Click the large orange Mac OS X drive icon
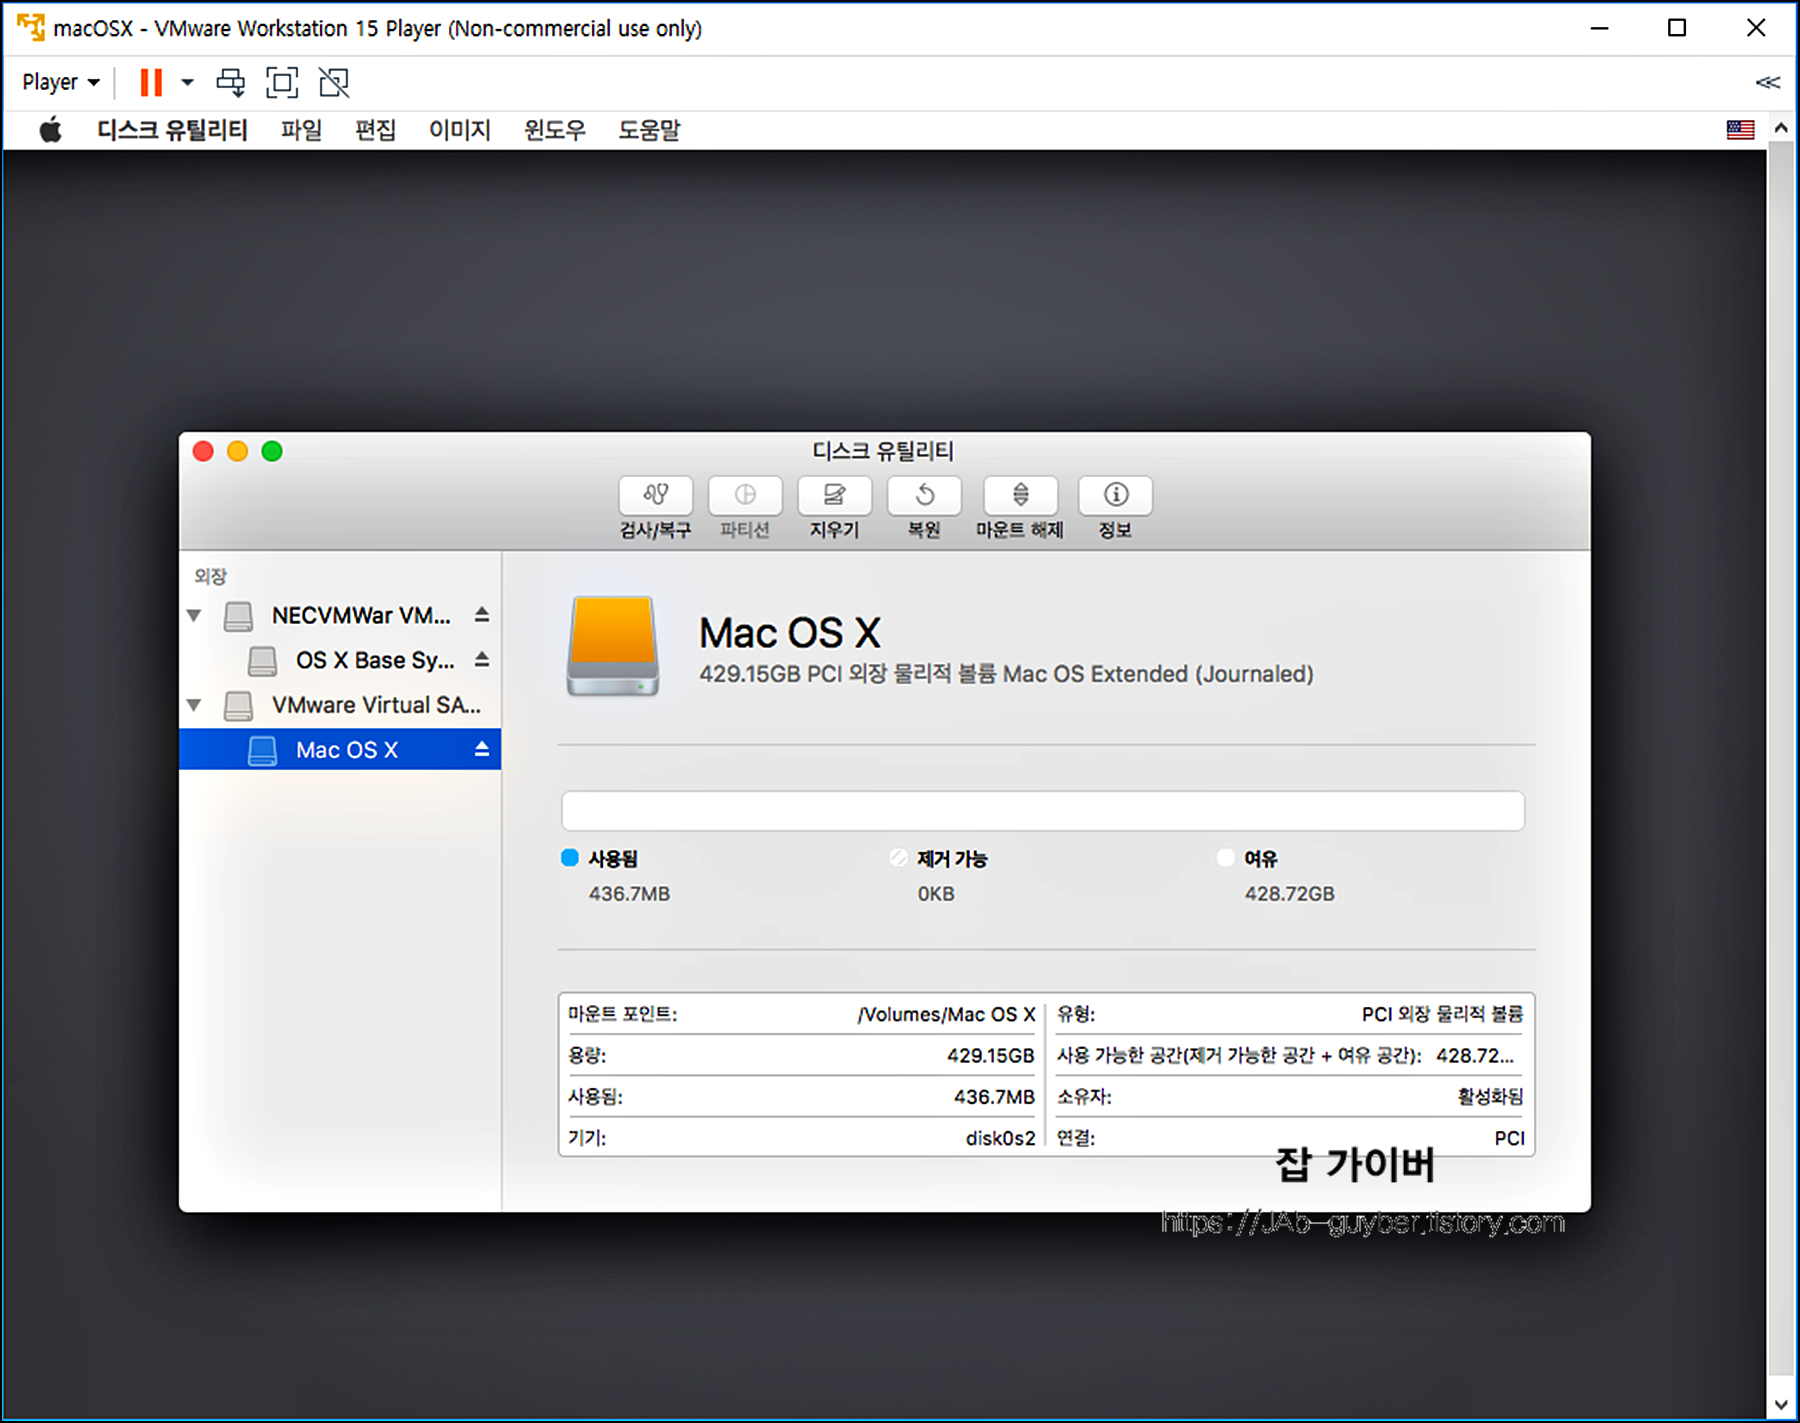The width and height of the screenshot is (1800, 1423). coord(613,646)
